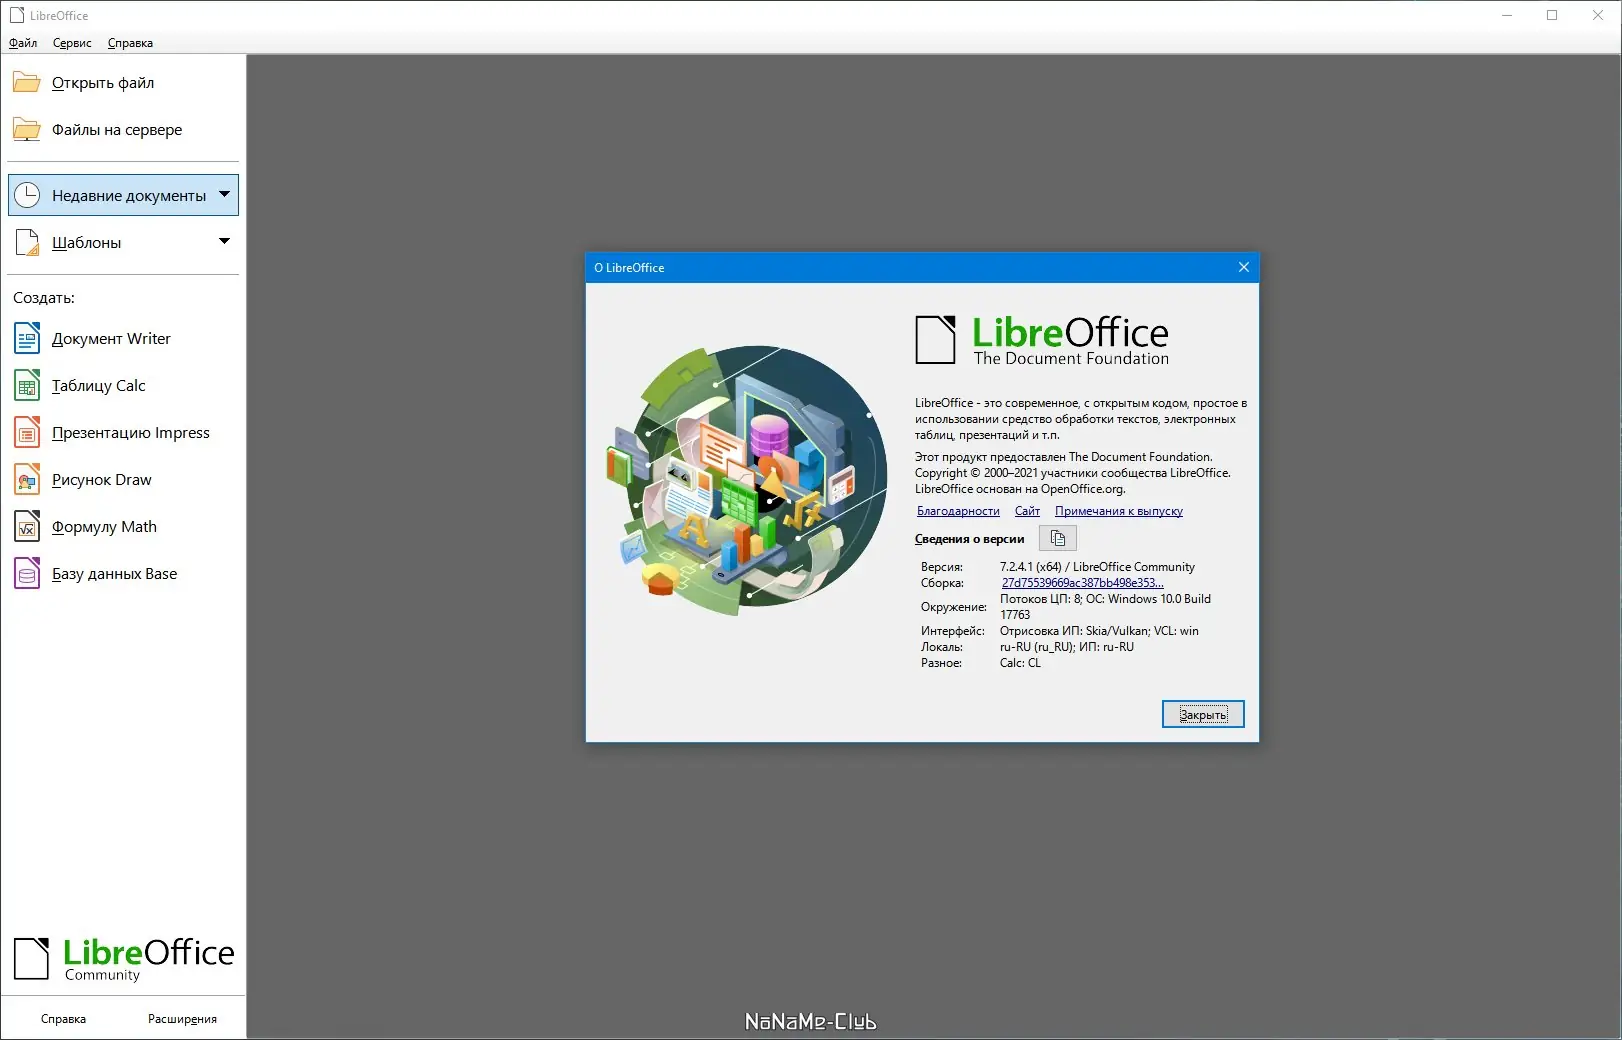Click the Math formula icon

[27, 526]
